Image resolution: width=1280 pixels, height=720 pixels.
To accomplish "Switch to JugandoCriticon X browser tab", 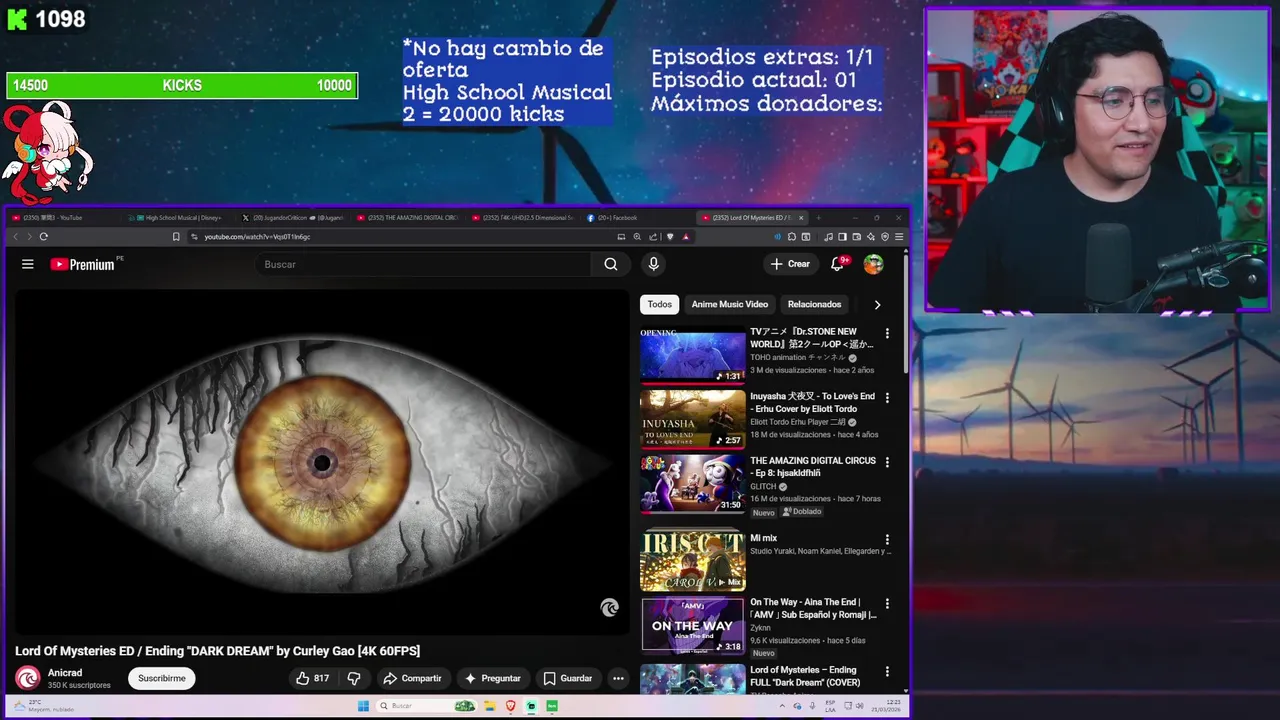I will pos(295,218).
